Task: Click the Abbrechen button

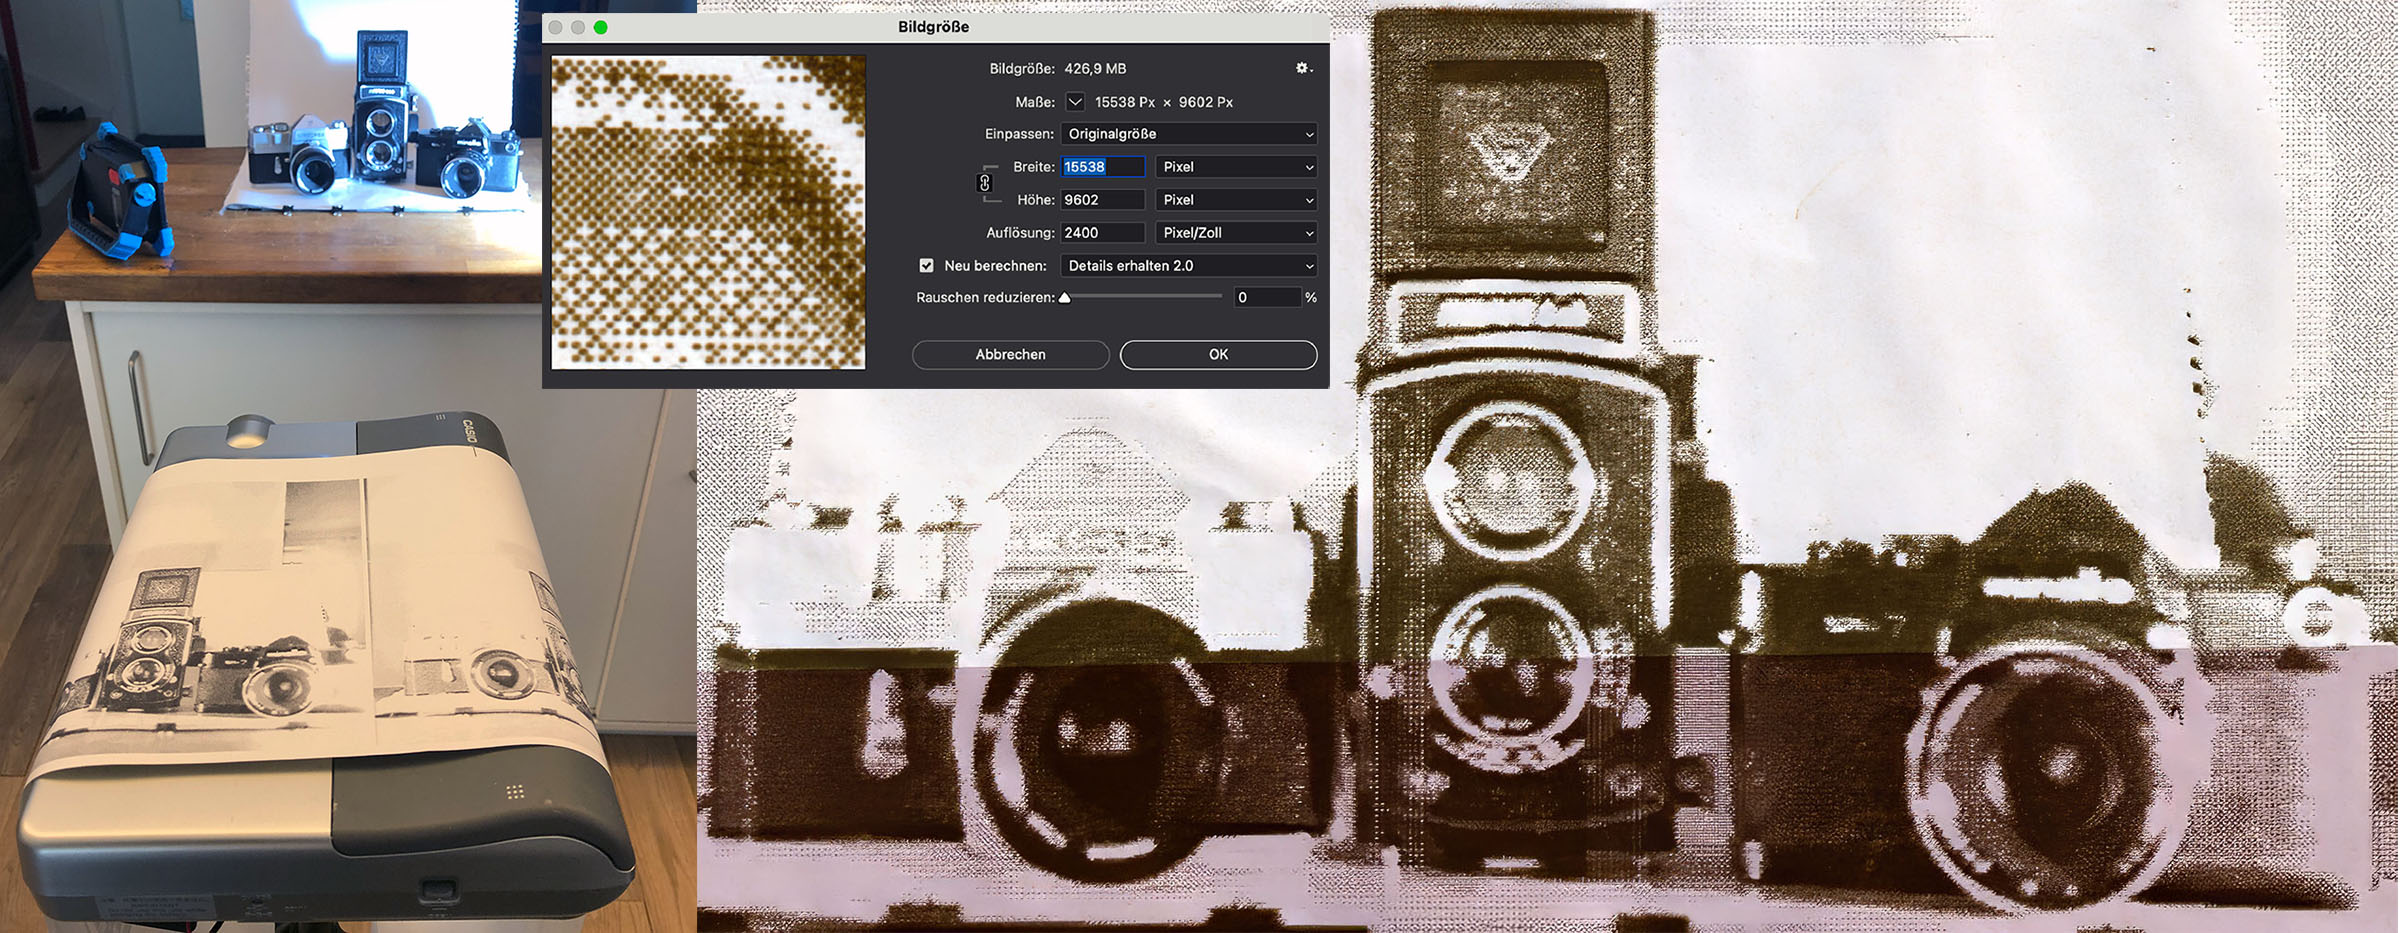Action: click(x=1011, y=355)
